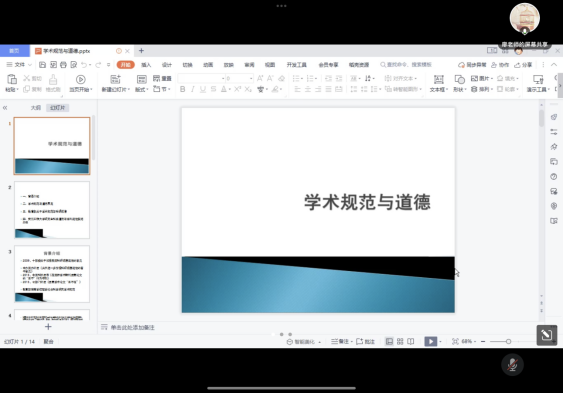Toggle bold text formatting

pyautogui.click(x=182, y=89)
